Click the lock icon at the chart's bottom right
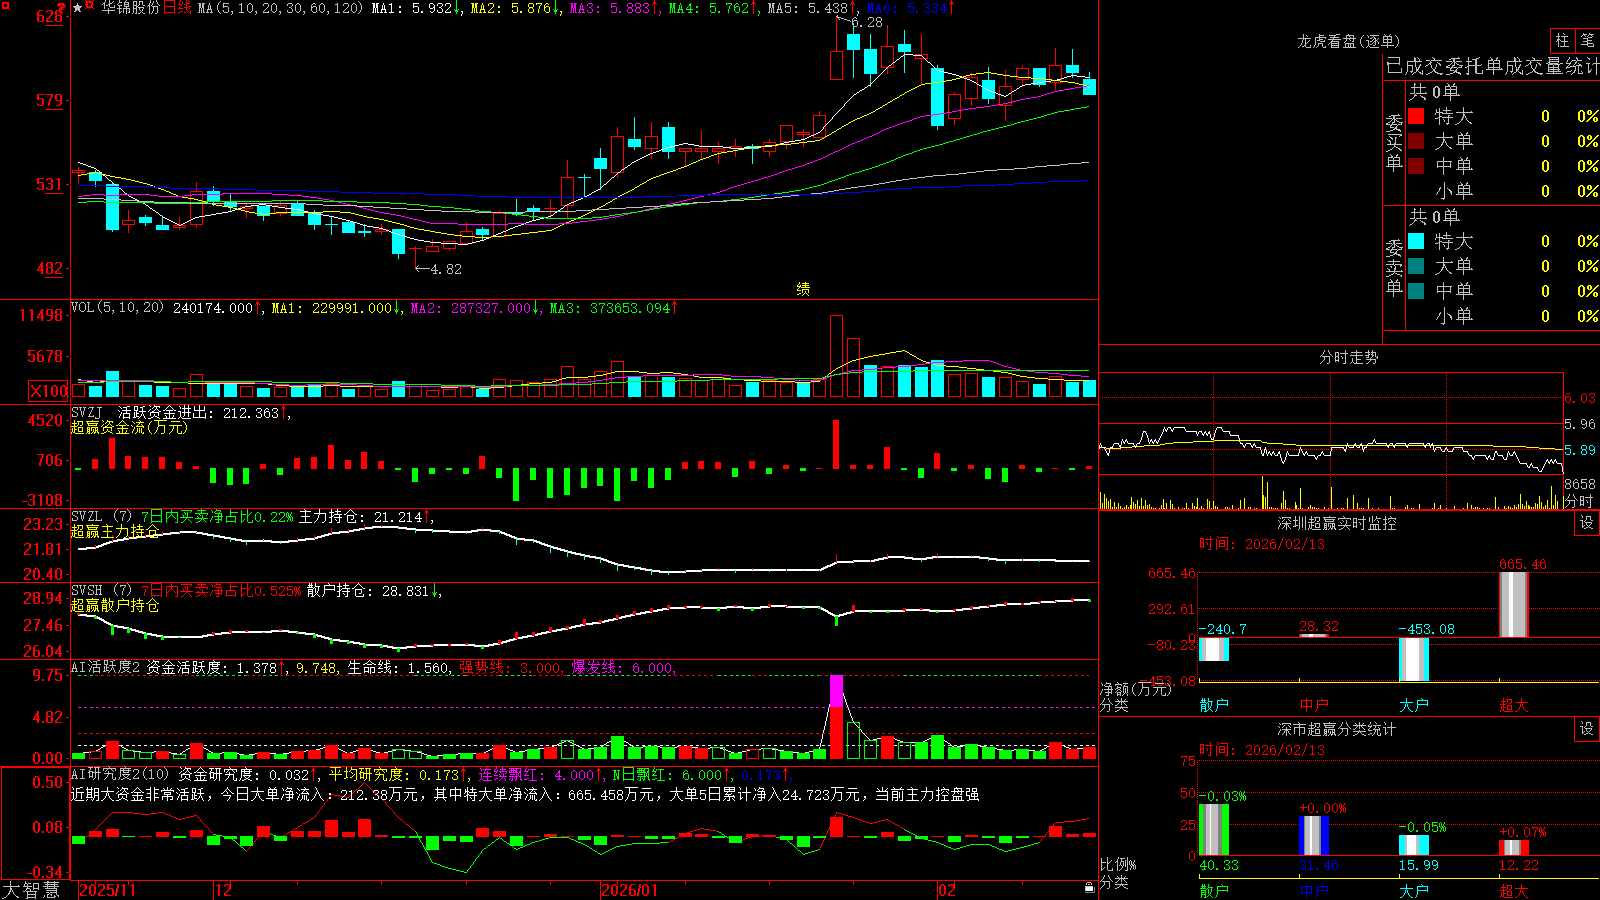Viewport: 1600px width, 900px height. [1090, 888]
